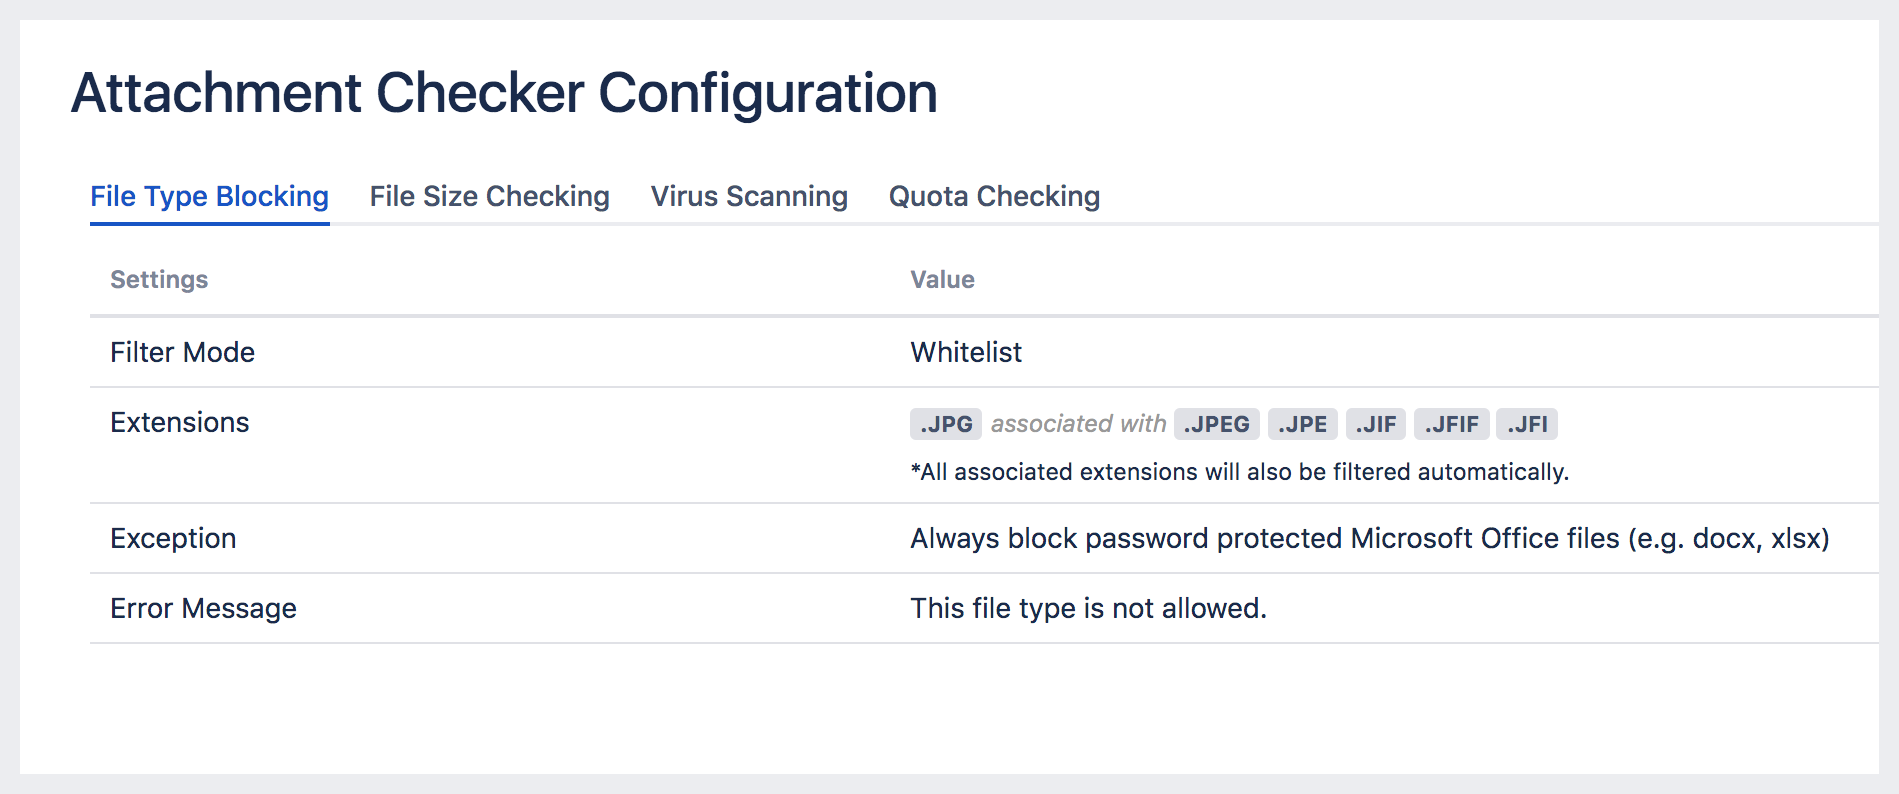The image size is (1899, 794).
Task: Click the Attachment Checker Configuration heading
Action: coord(504,93)
